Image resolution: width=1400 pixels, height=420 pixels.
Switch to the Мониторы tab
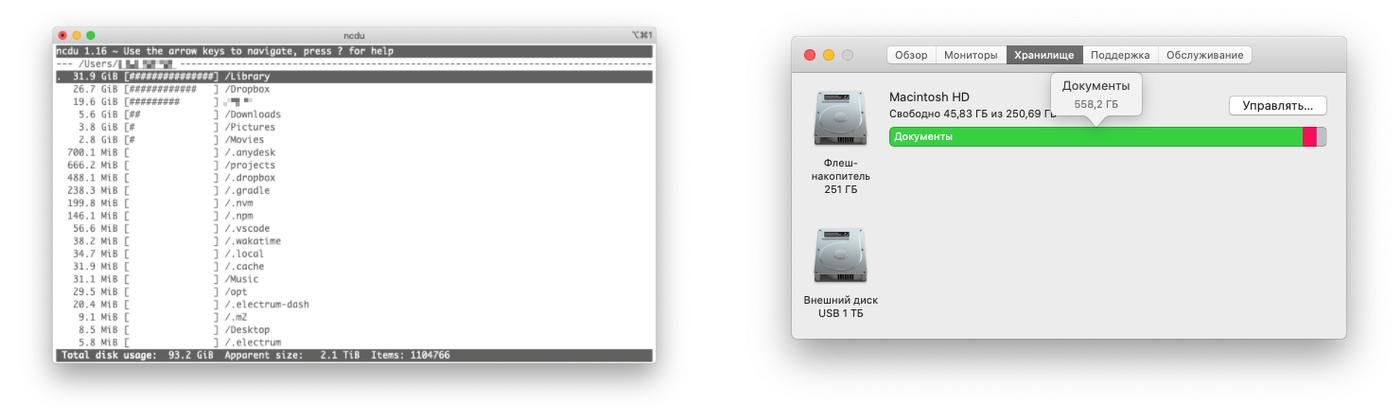[970, 55]
